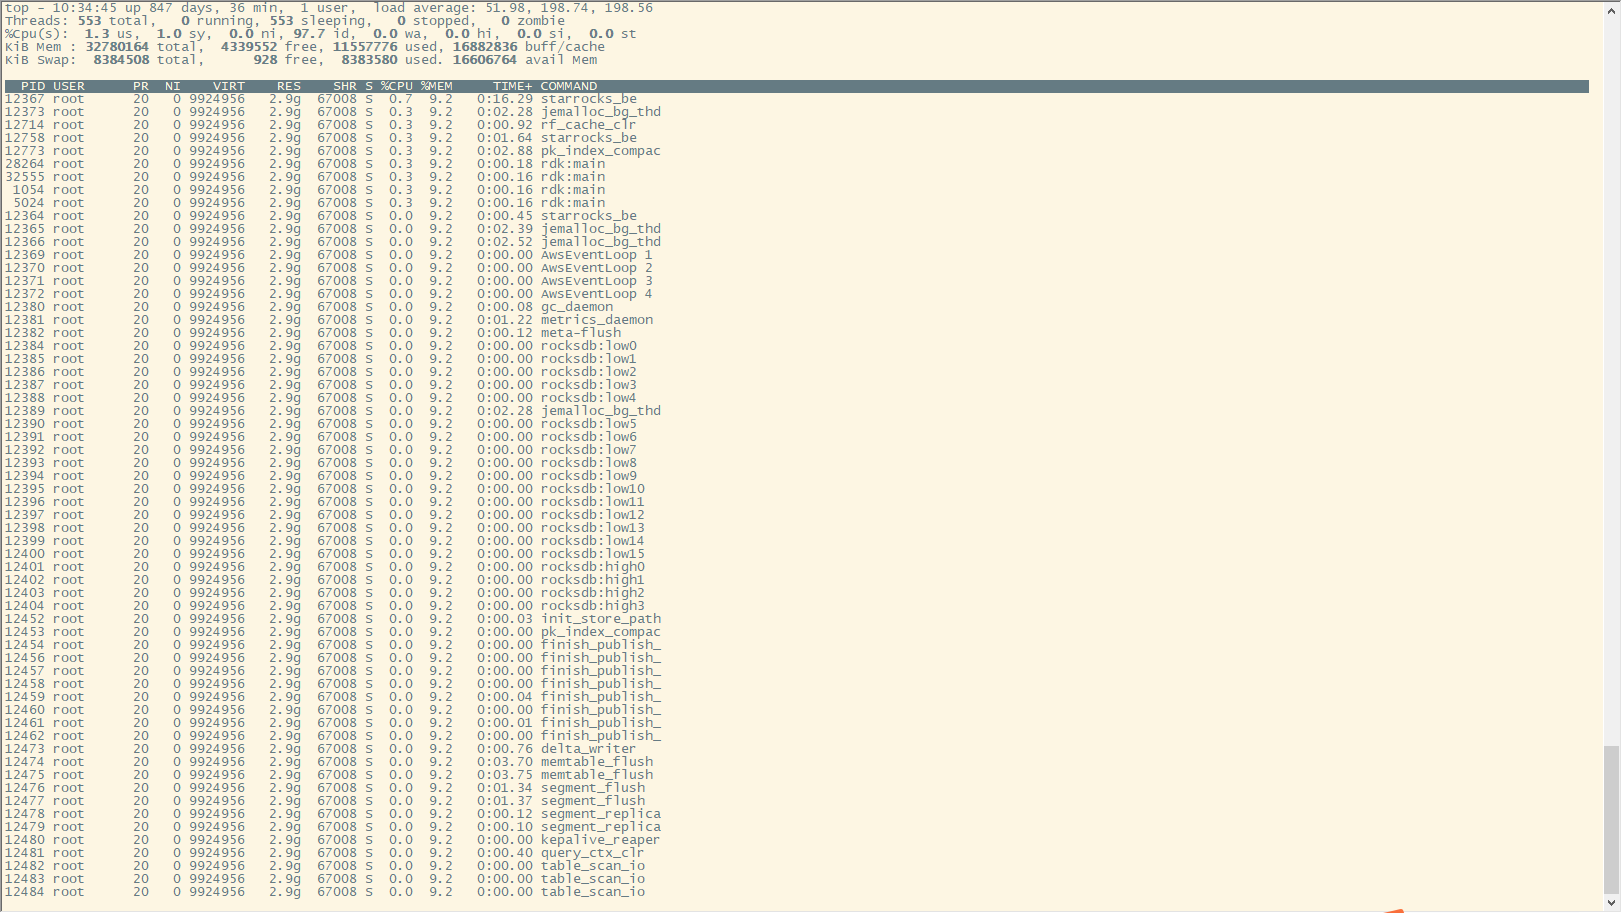Click the %MEM column header
Screen dimensions: 1622x913
tap(437, 87)
